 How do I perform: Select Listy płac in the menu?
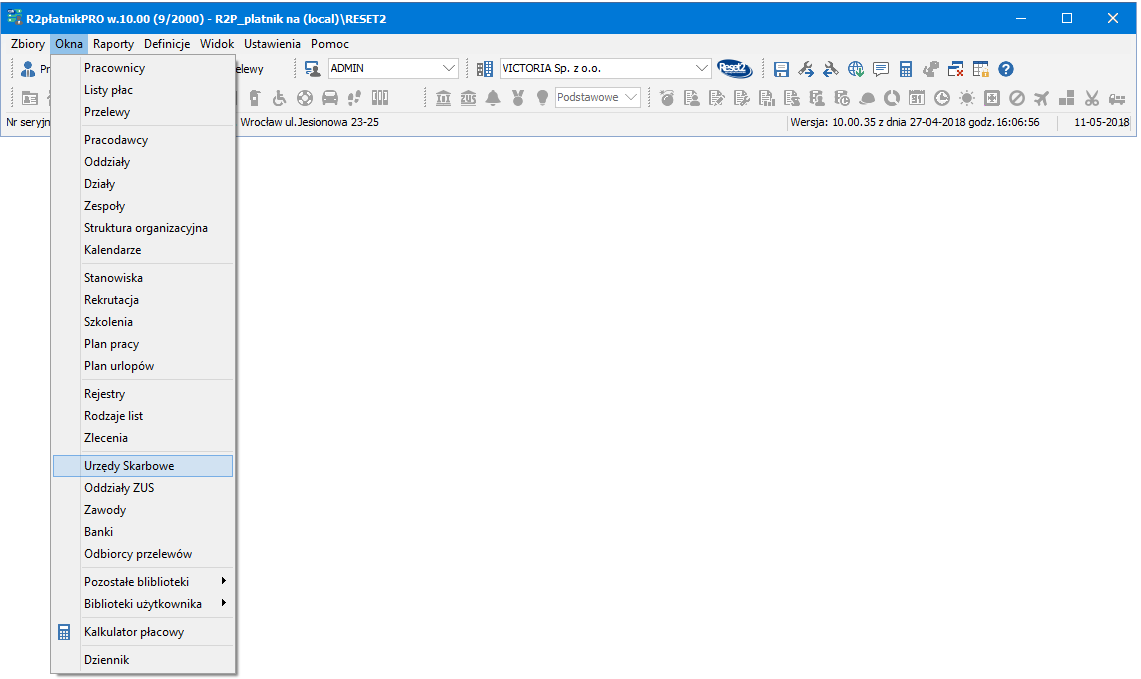(108, 90)
